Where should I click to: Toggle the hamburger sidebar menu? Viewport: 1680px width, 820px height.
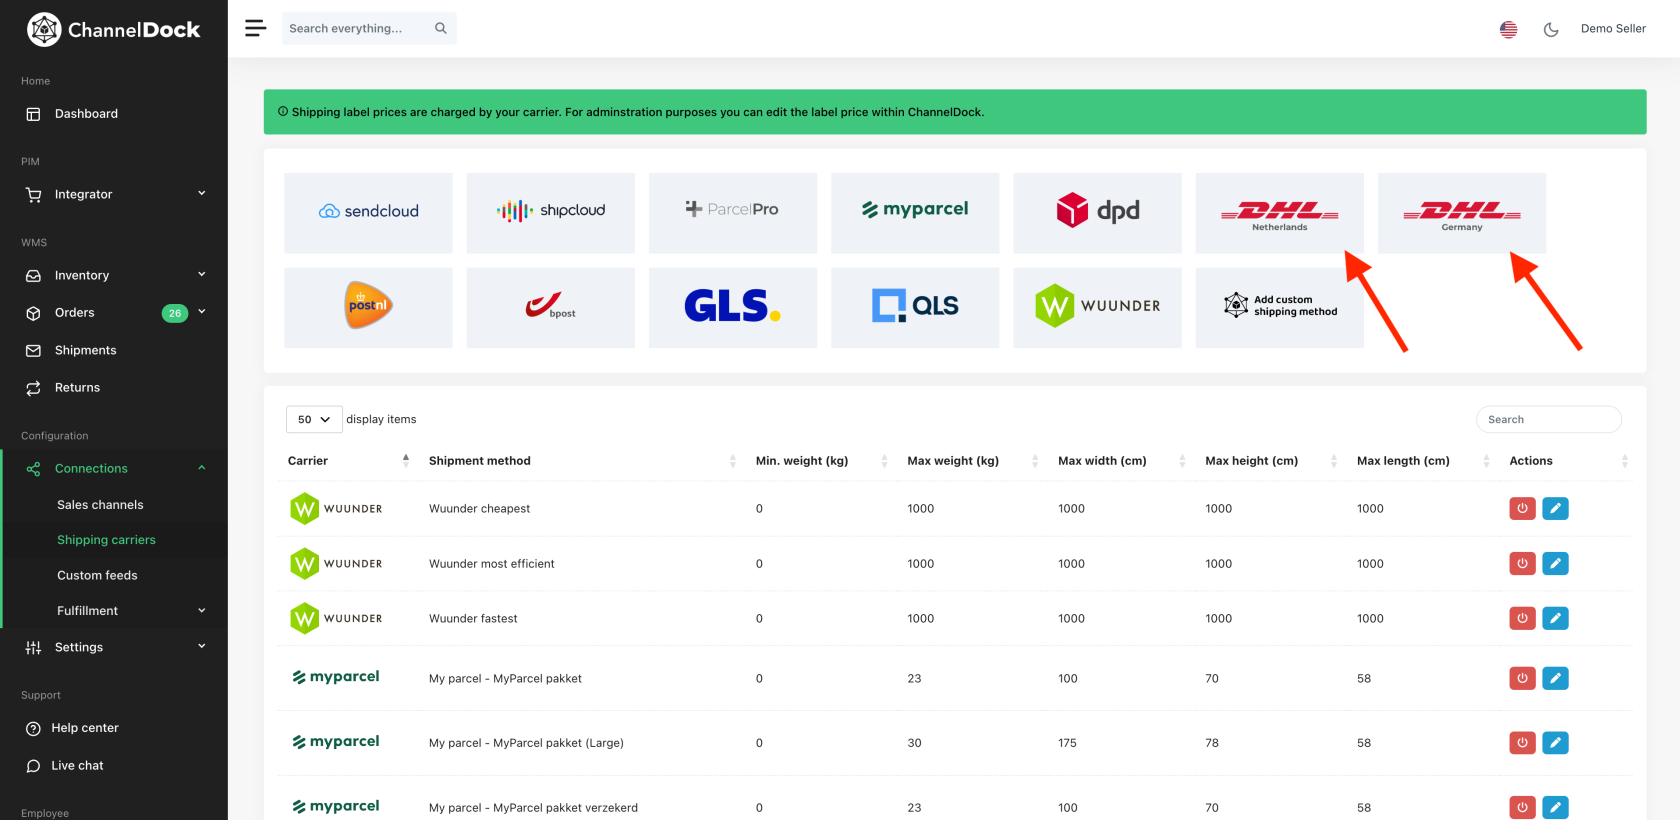(256, 28)
